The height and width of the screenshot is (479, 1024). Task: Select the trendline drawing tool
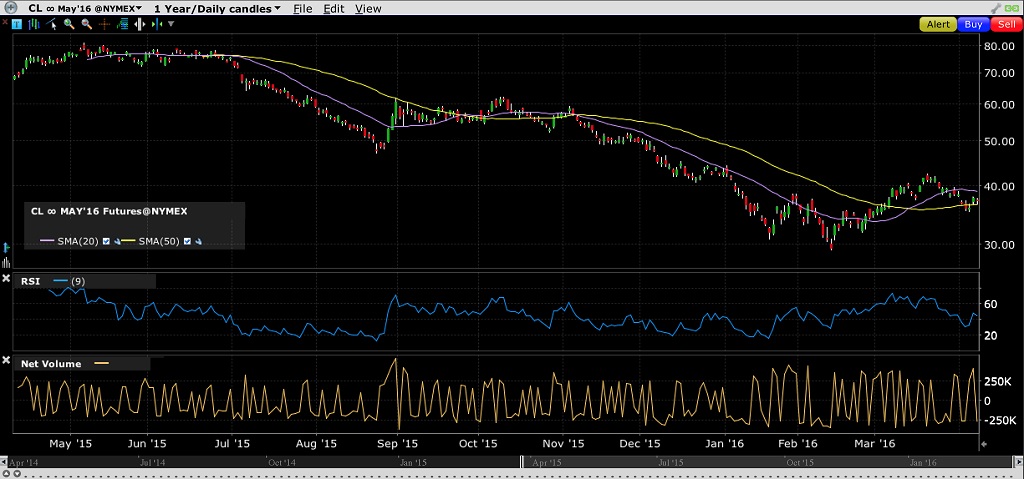[x=51, y=24]
